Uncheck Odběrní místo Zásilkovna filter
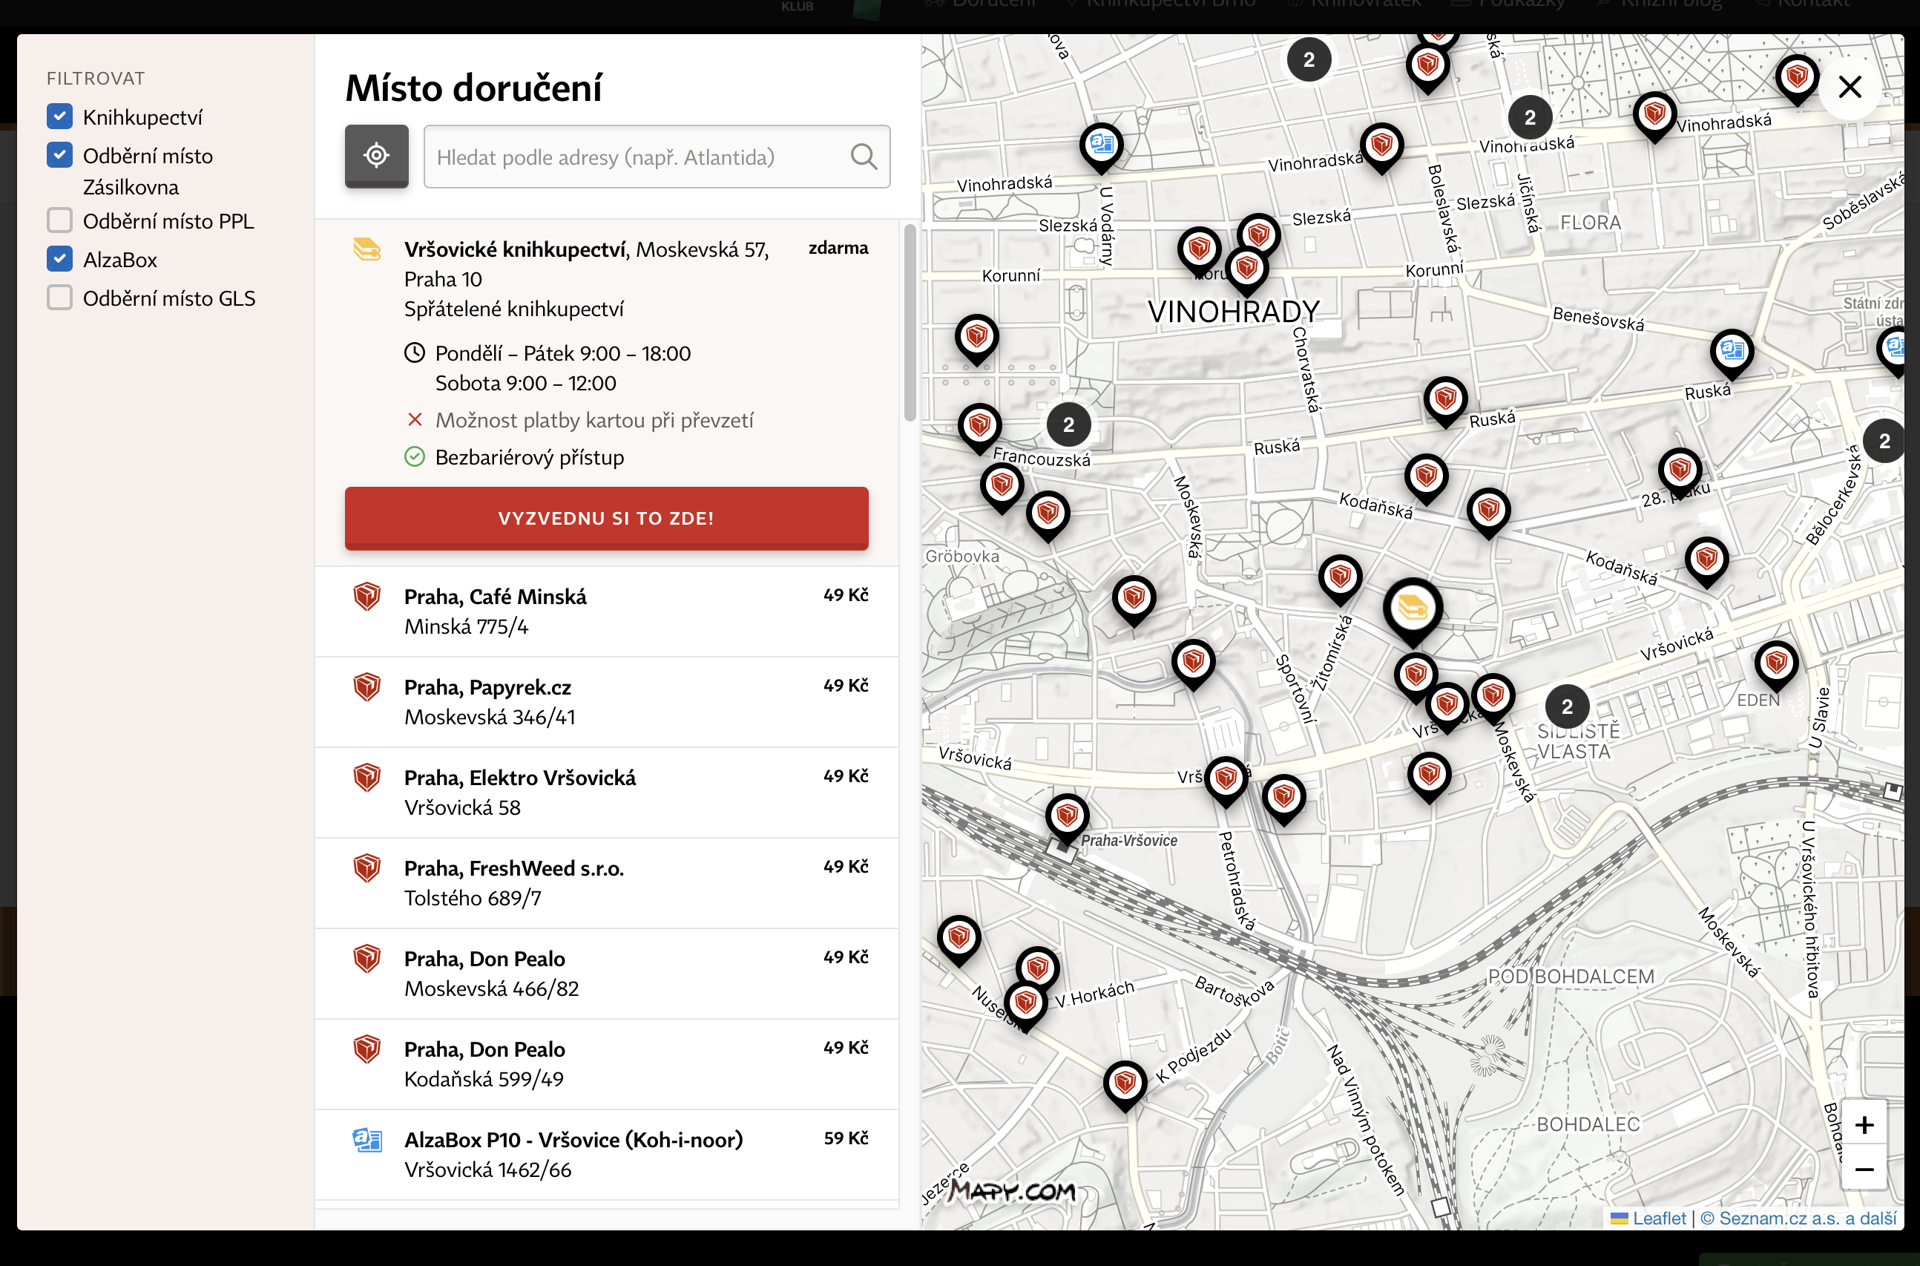Screen dimensions: 1920x1266 click(x=60, y=155)
